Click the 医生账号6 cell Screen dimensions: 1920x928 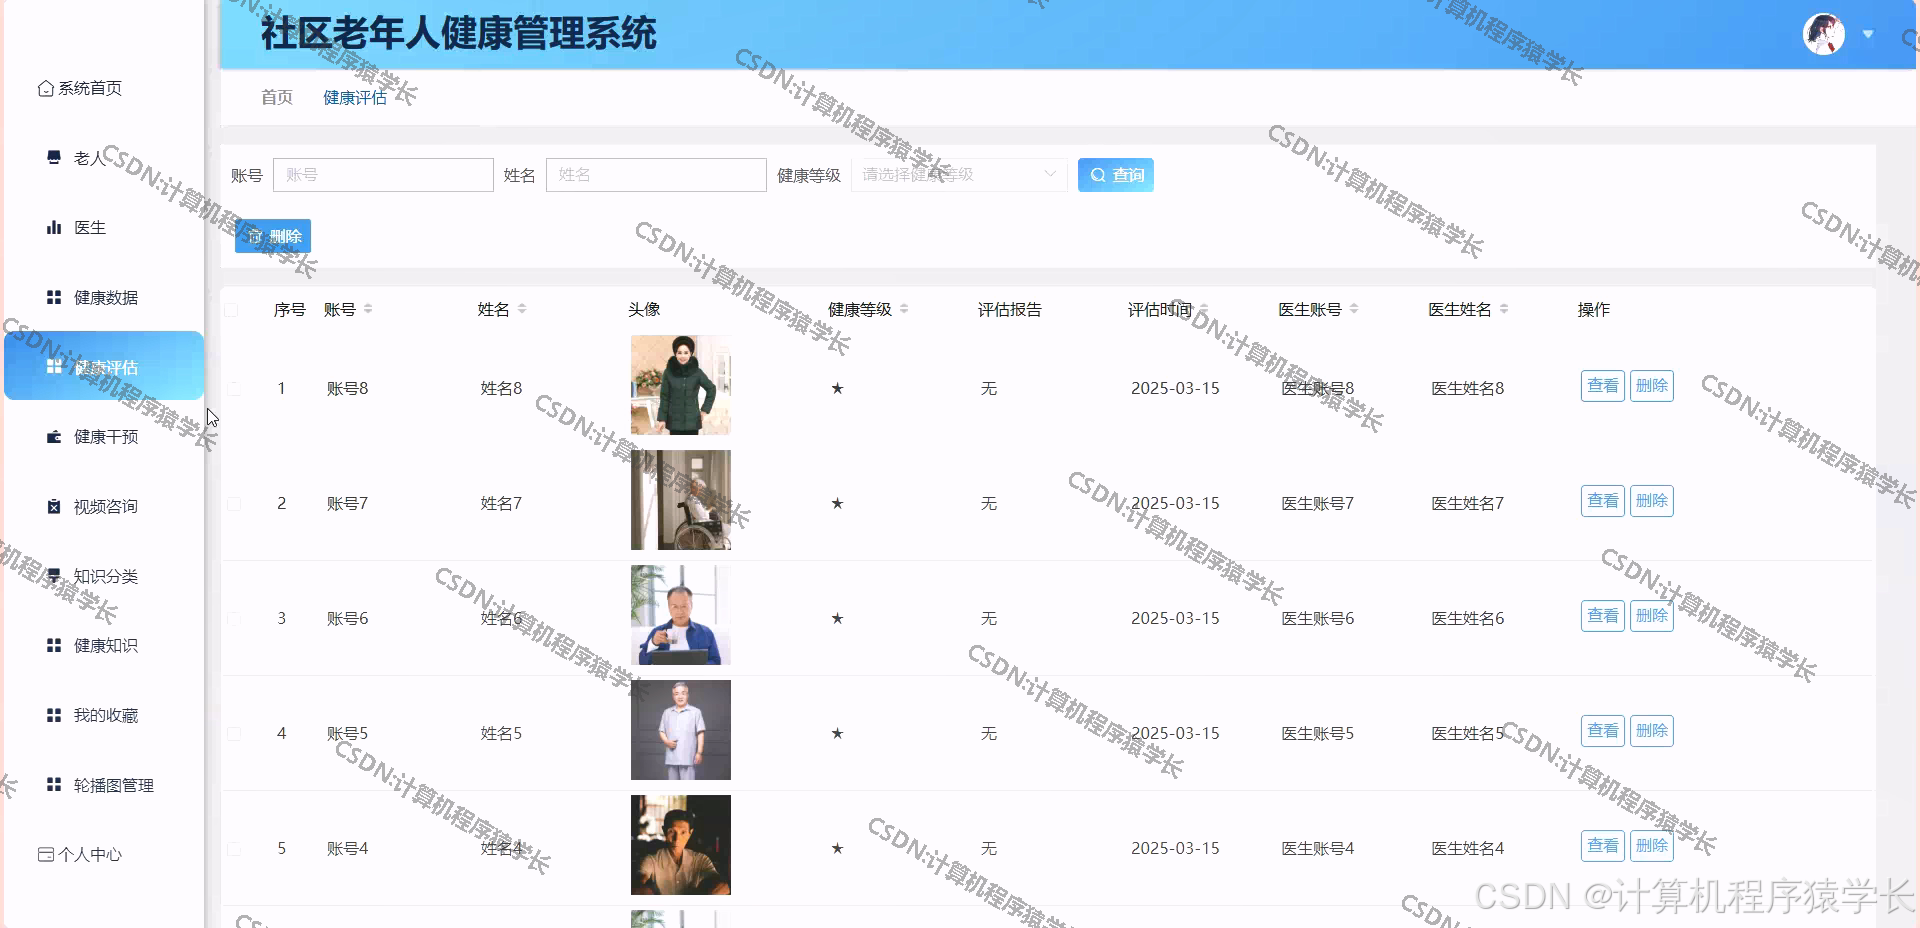click(x=1317, y=618)
